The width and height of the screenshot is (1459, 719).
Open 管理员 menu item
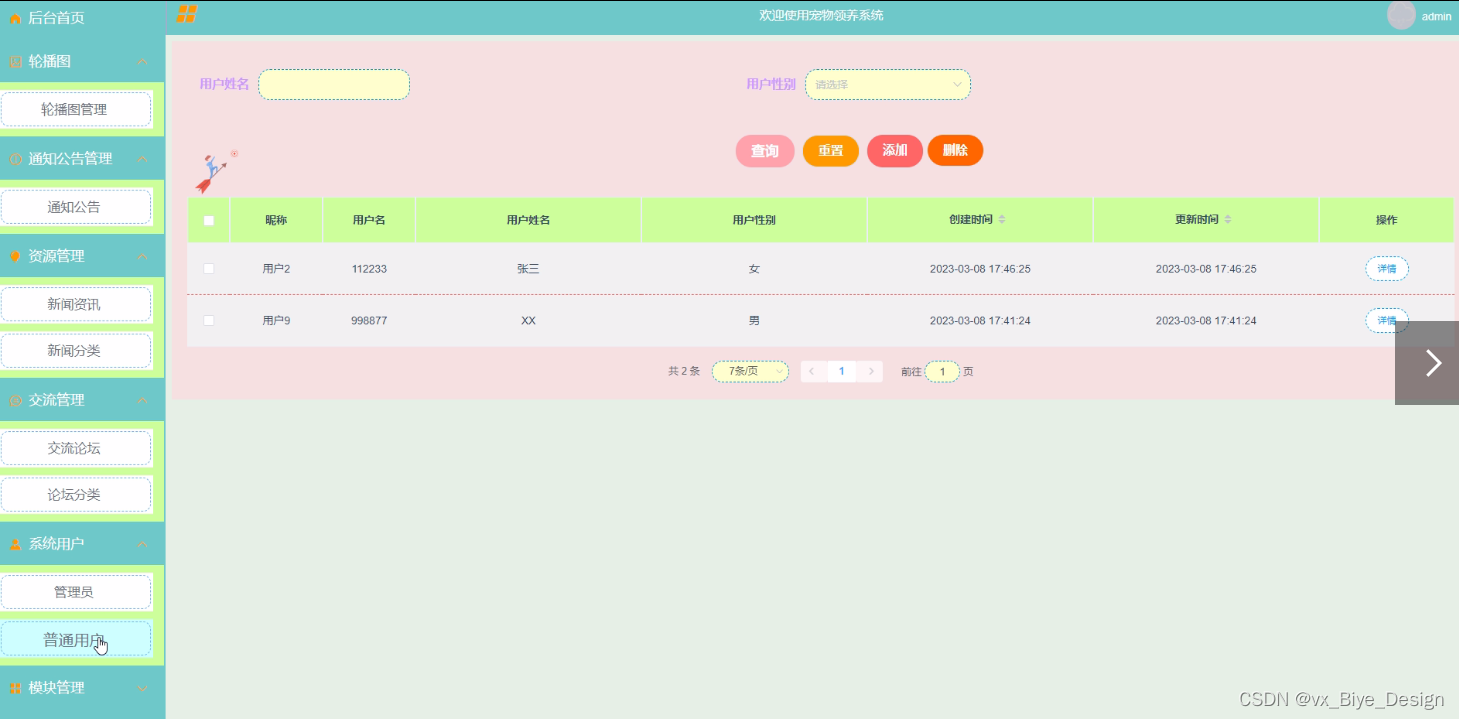[x=76, y=592]
